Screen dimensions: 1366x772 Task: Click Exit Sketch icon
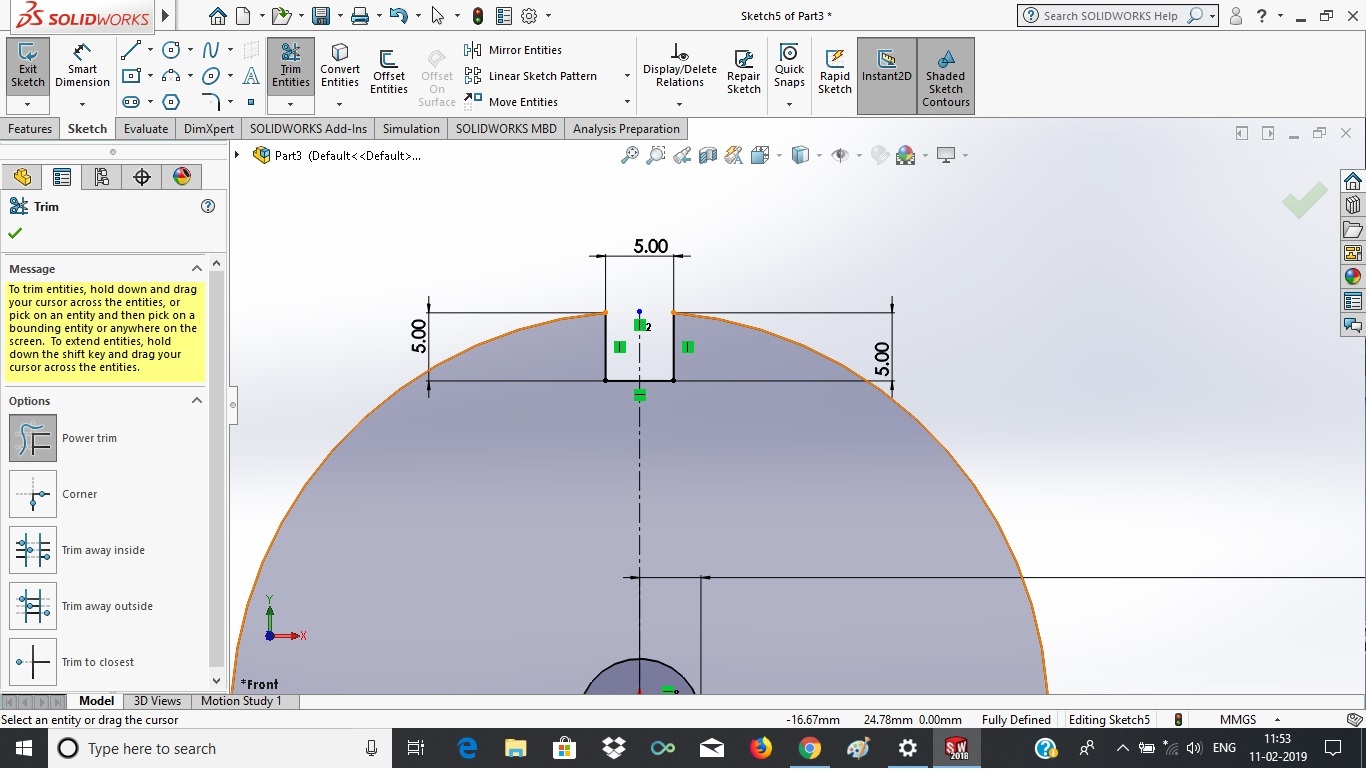pos(28,66)
